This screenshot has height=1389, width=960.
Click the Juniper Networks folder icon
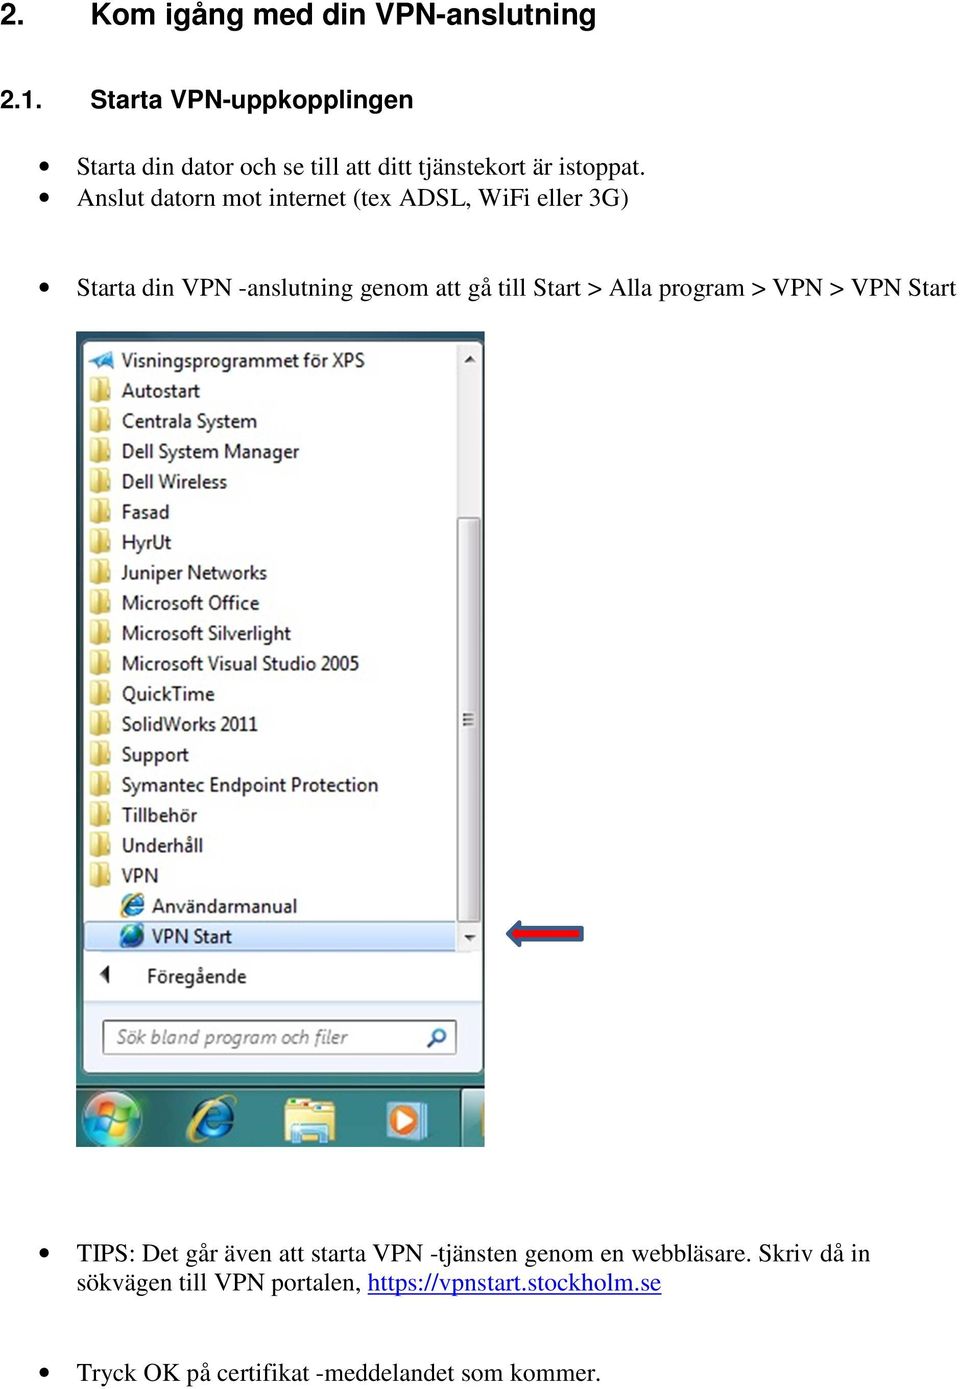pos(100,572)
